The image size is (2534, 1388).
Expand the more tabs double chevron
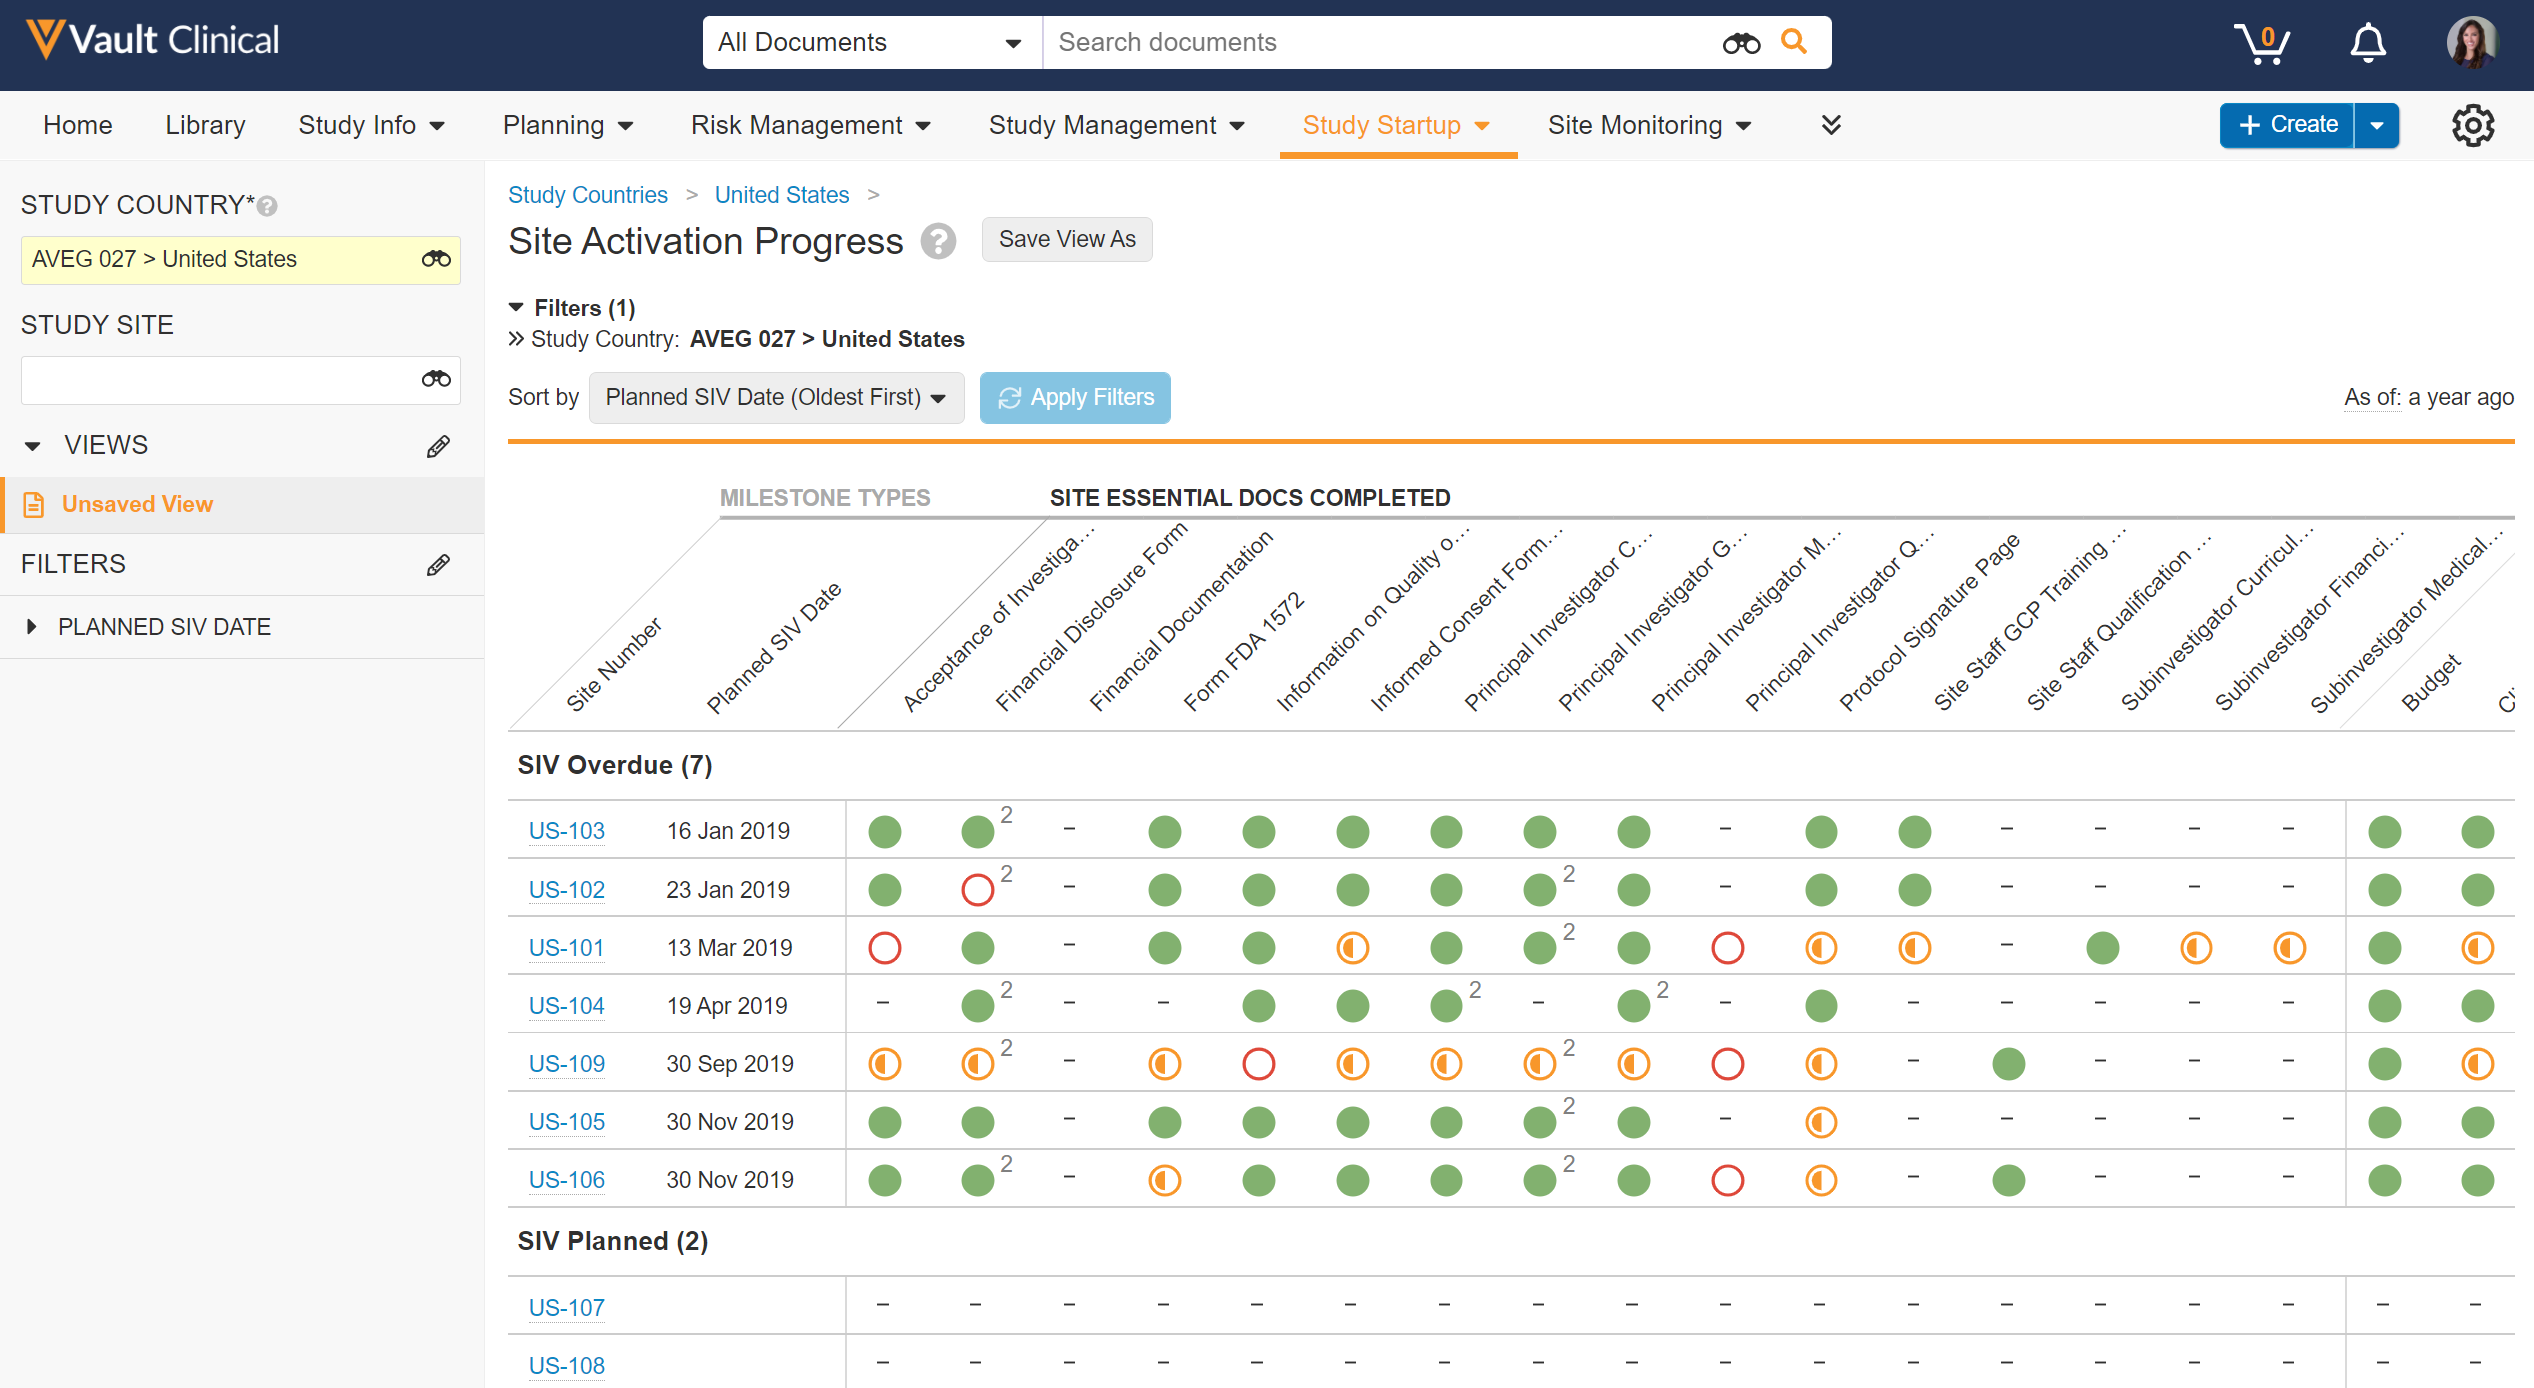1831,125
